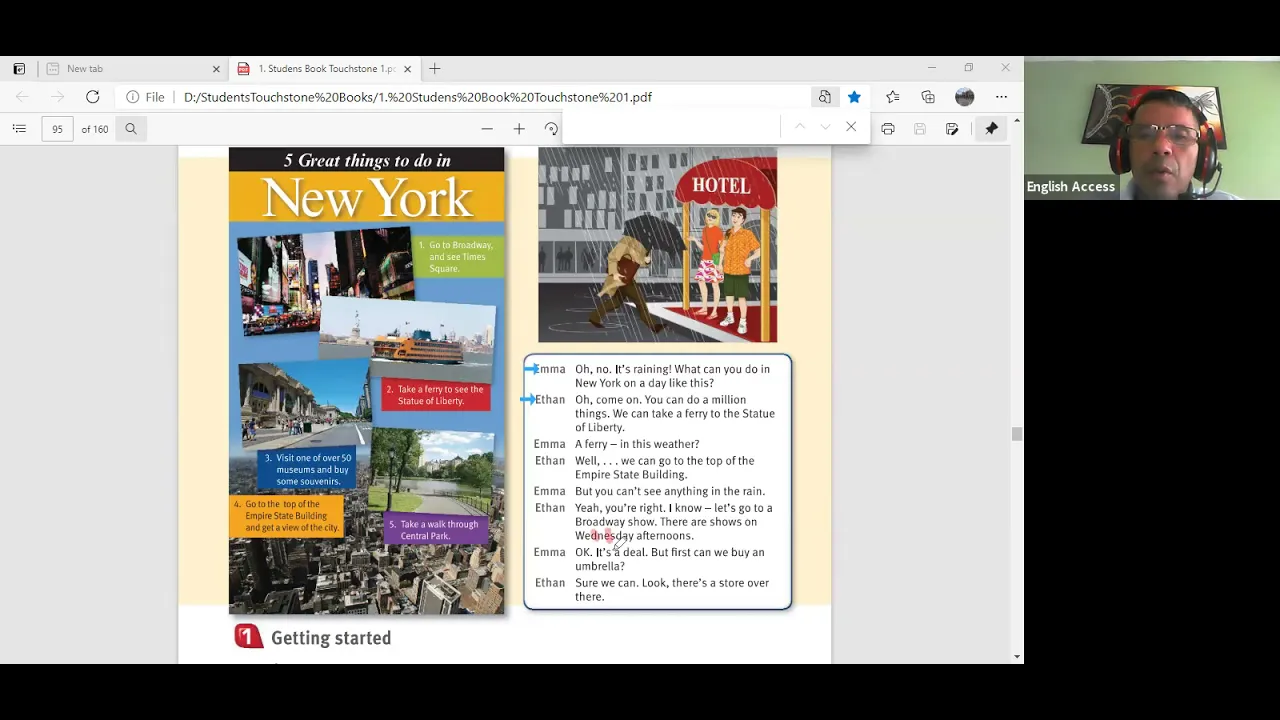
Task: Click the scrollbar up arrow
Action: click(1017, 120)
